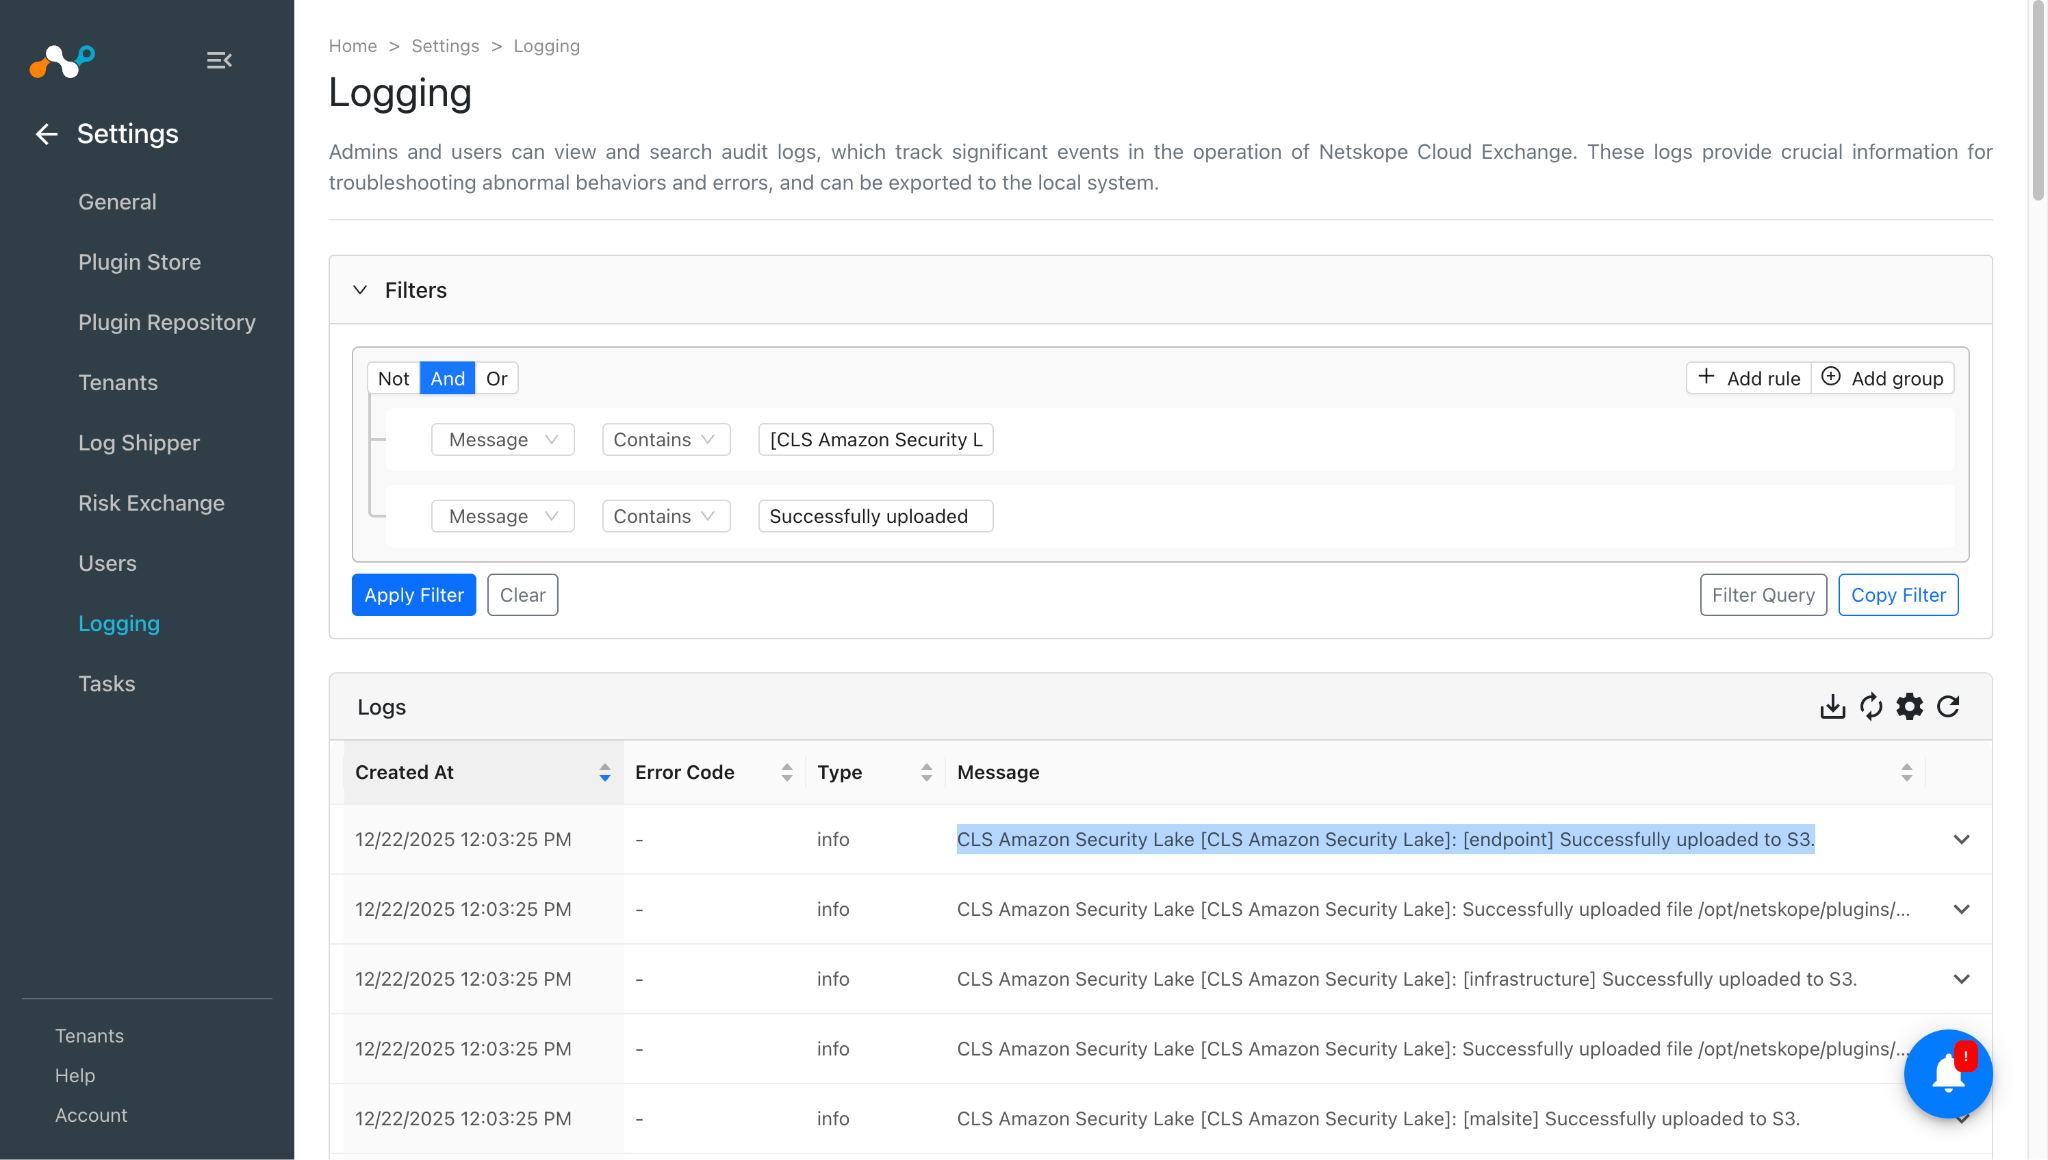The height and width of the screenshot is (1160, 2048).
Task: Collapse the sidebar menu icon
Action: point(219,61)
